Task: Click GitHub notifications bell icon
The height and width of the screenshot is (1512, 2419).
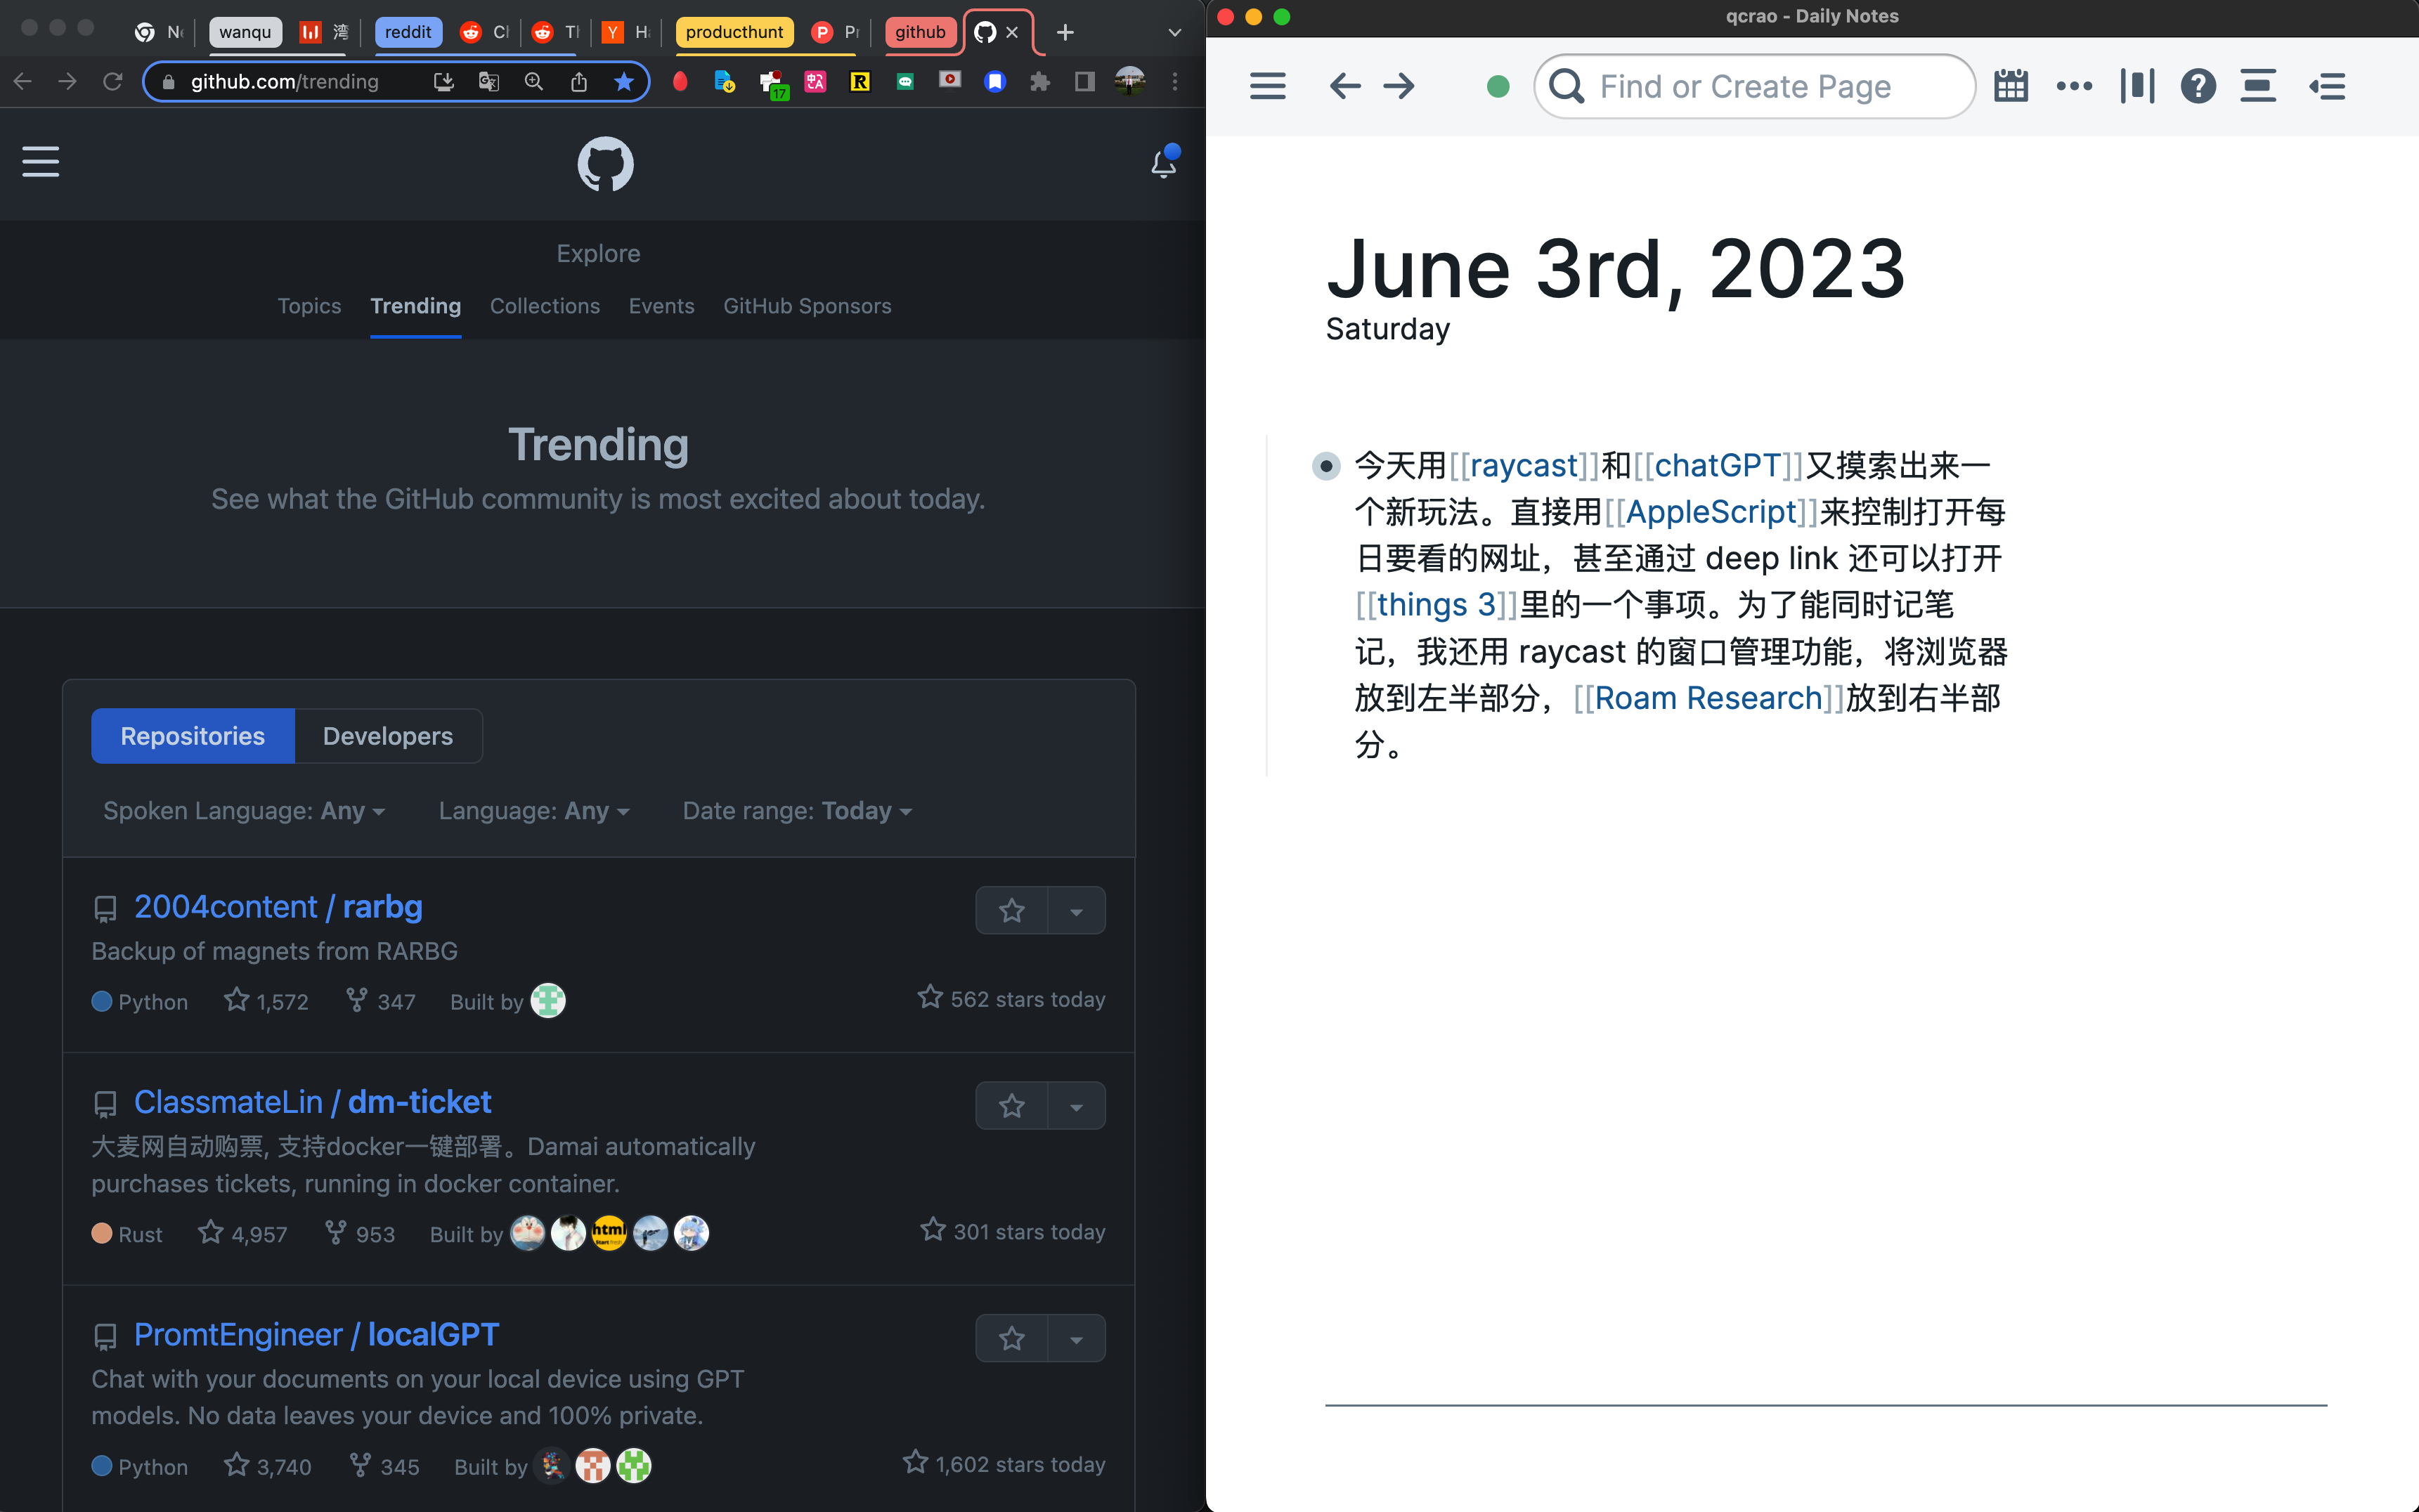Action: coord(1163,163)
